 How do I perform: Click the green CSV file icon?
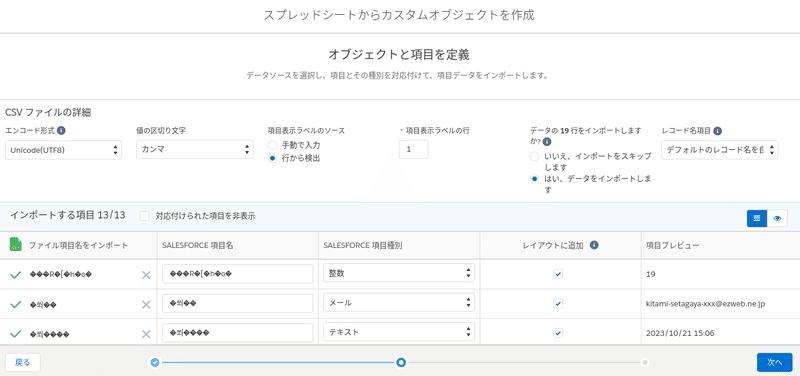click(x=15, y=244)
